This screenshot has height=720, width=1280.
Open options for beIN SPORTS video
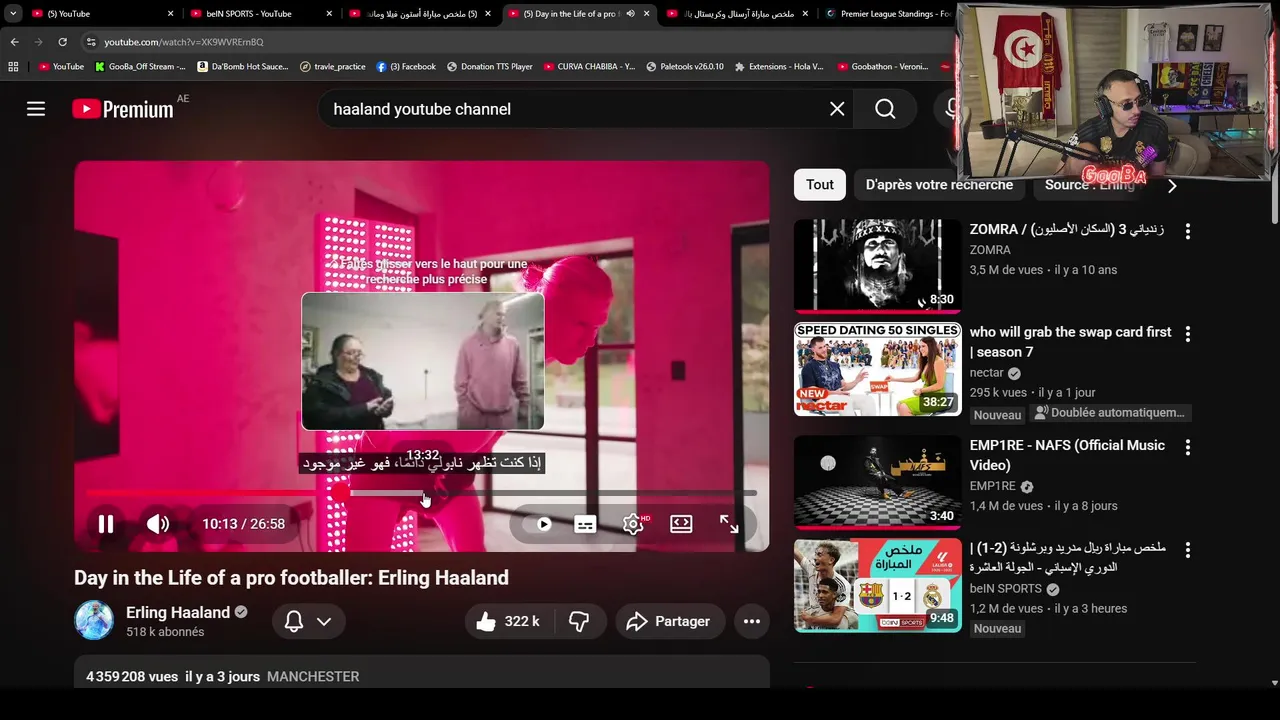click(1188, 550)
